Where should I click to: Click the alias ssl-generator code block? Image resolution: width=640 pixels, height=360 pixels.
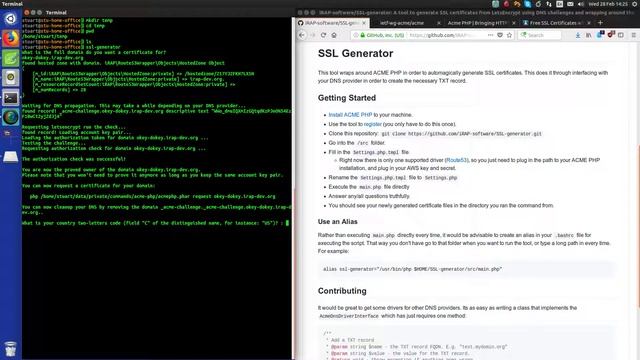click(465, 269)
